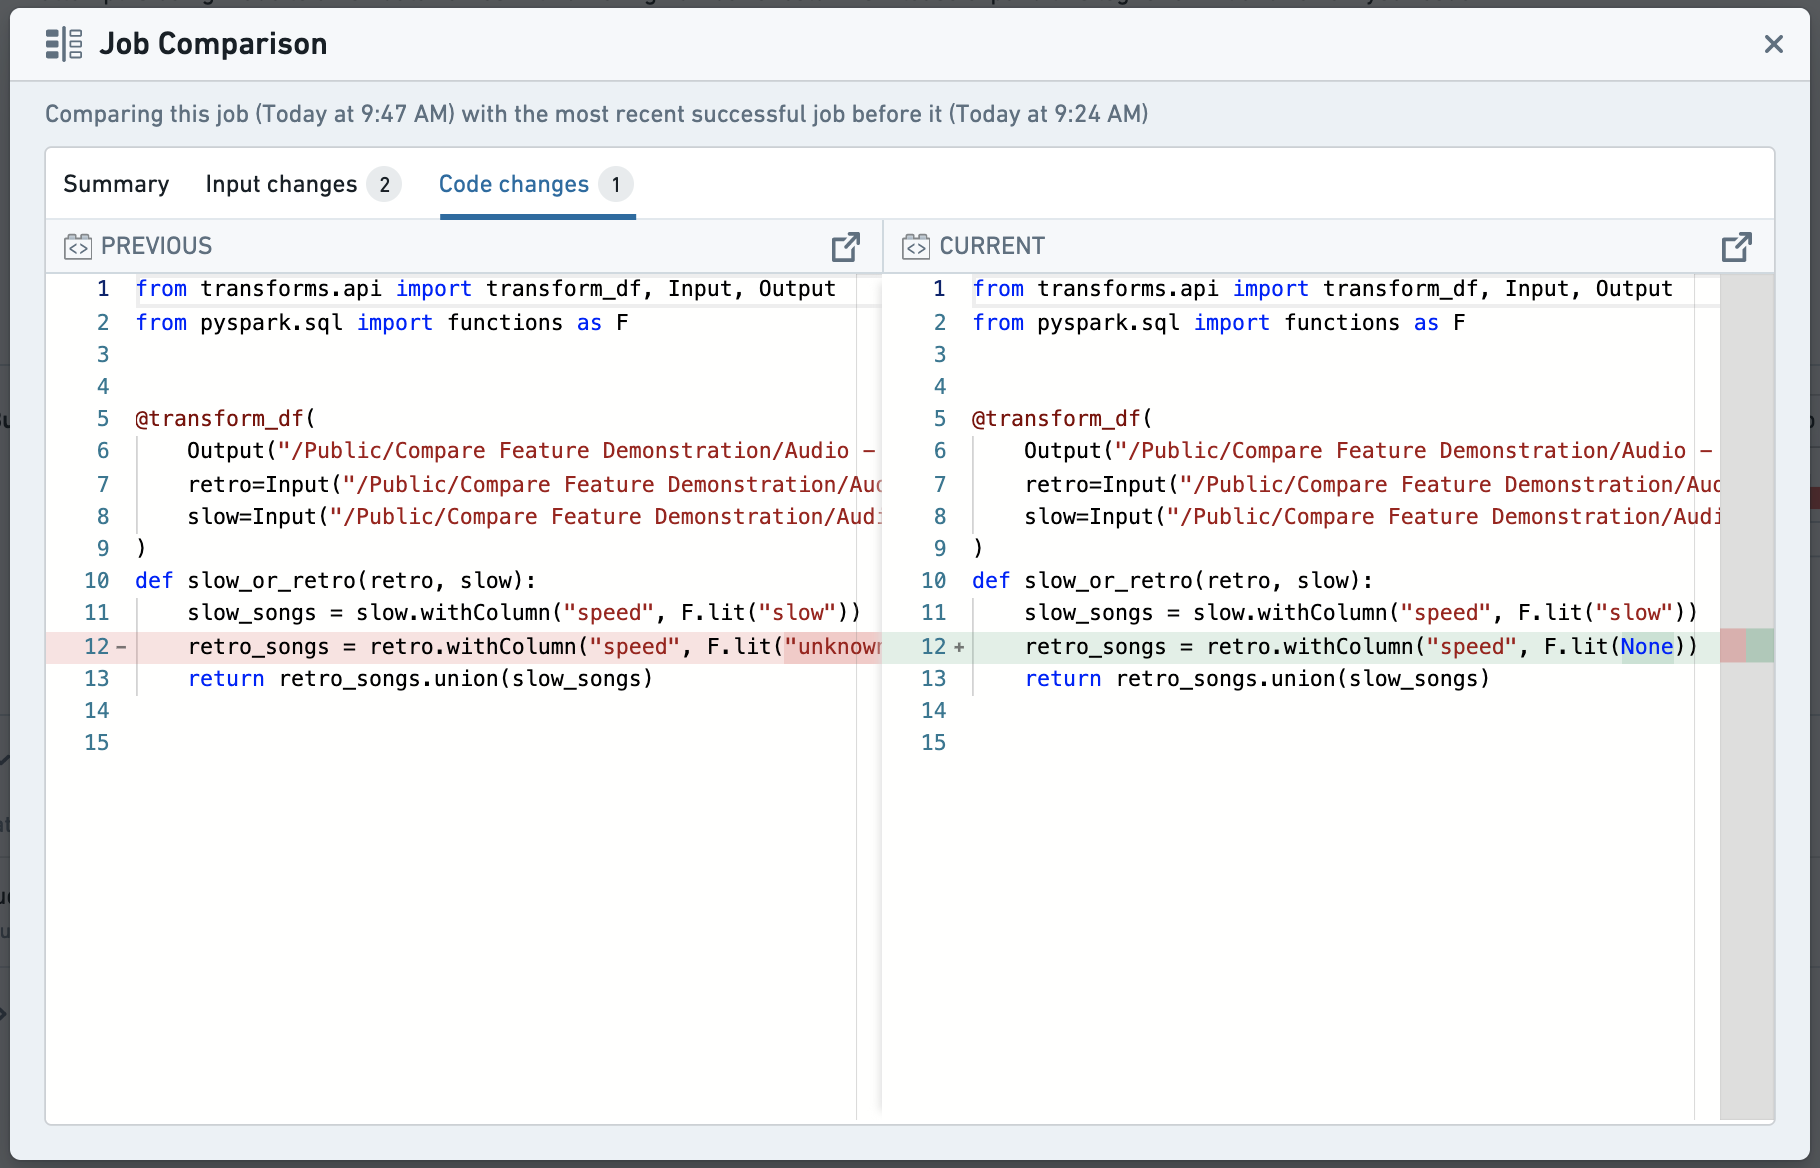Click the PREVIOUS pane header label

[157, 246]
